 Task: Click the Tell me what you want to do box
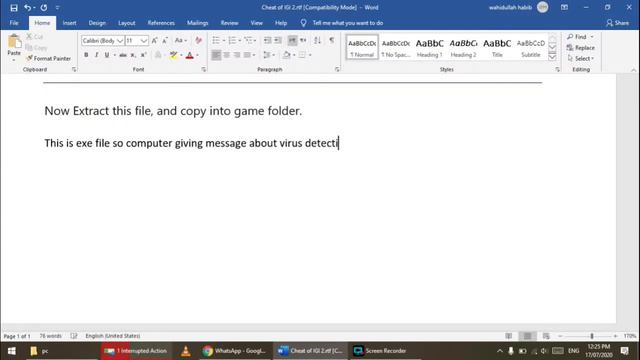coord(348,23)
